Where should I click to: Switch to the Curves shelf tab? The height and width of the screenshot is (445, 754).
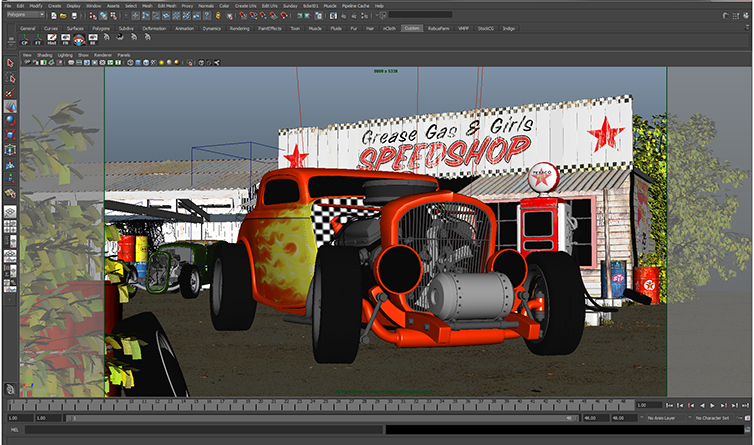pyautogui.click(x=51, y=28)
